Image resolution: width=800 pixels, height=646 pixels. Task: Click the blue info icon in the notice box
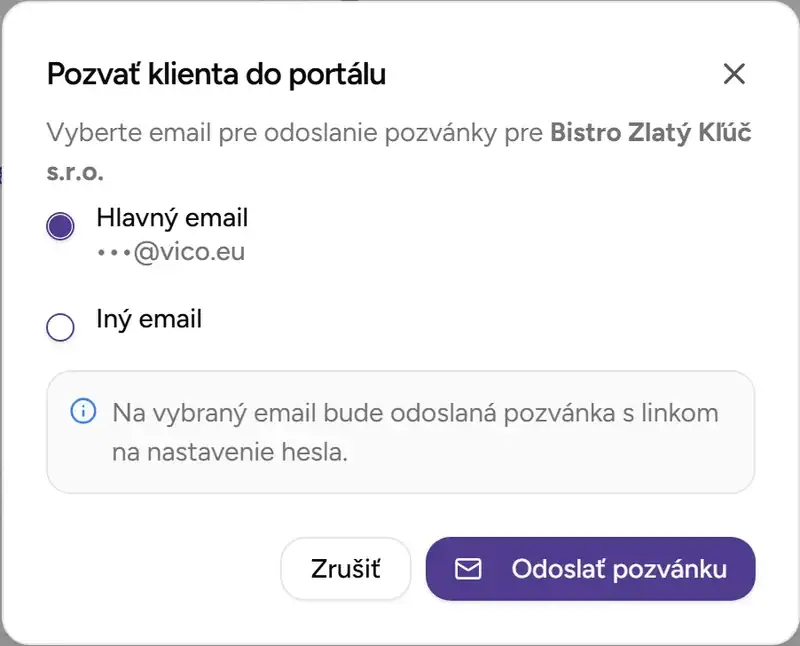click(x=83, y=412)
